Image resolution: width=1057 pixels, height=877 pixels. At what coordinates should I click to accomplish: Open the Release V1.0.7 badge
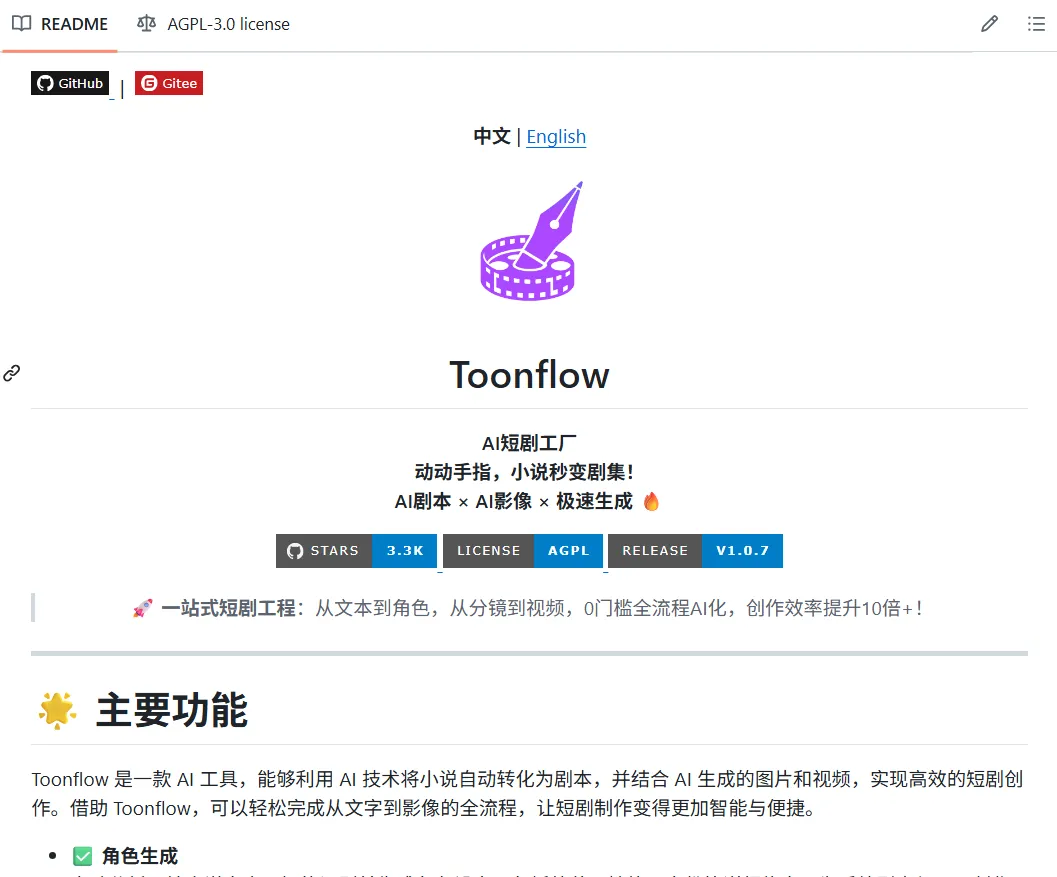(695, 551)
